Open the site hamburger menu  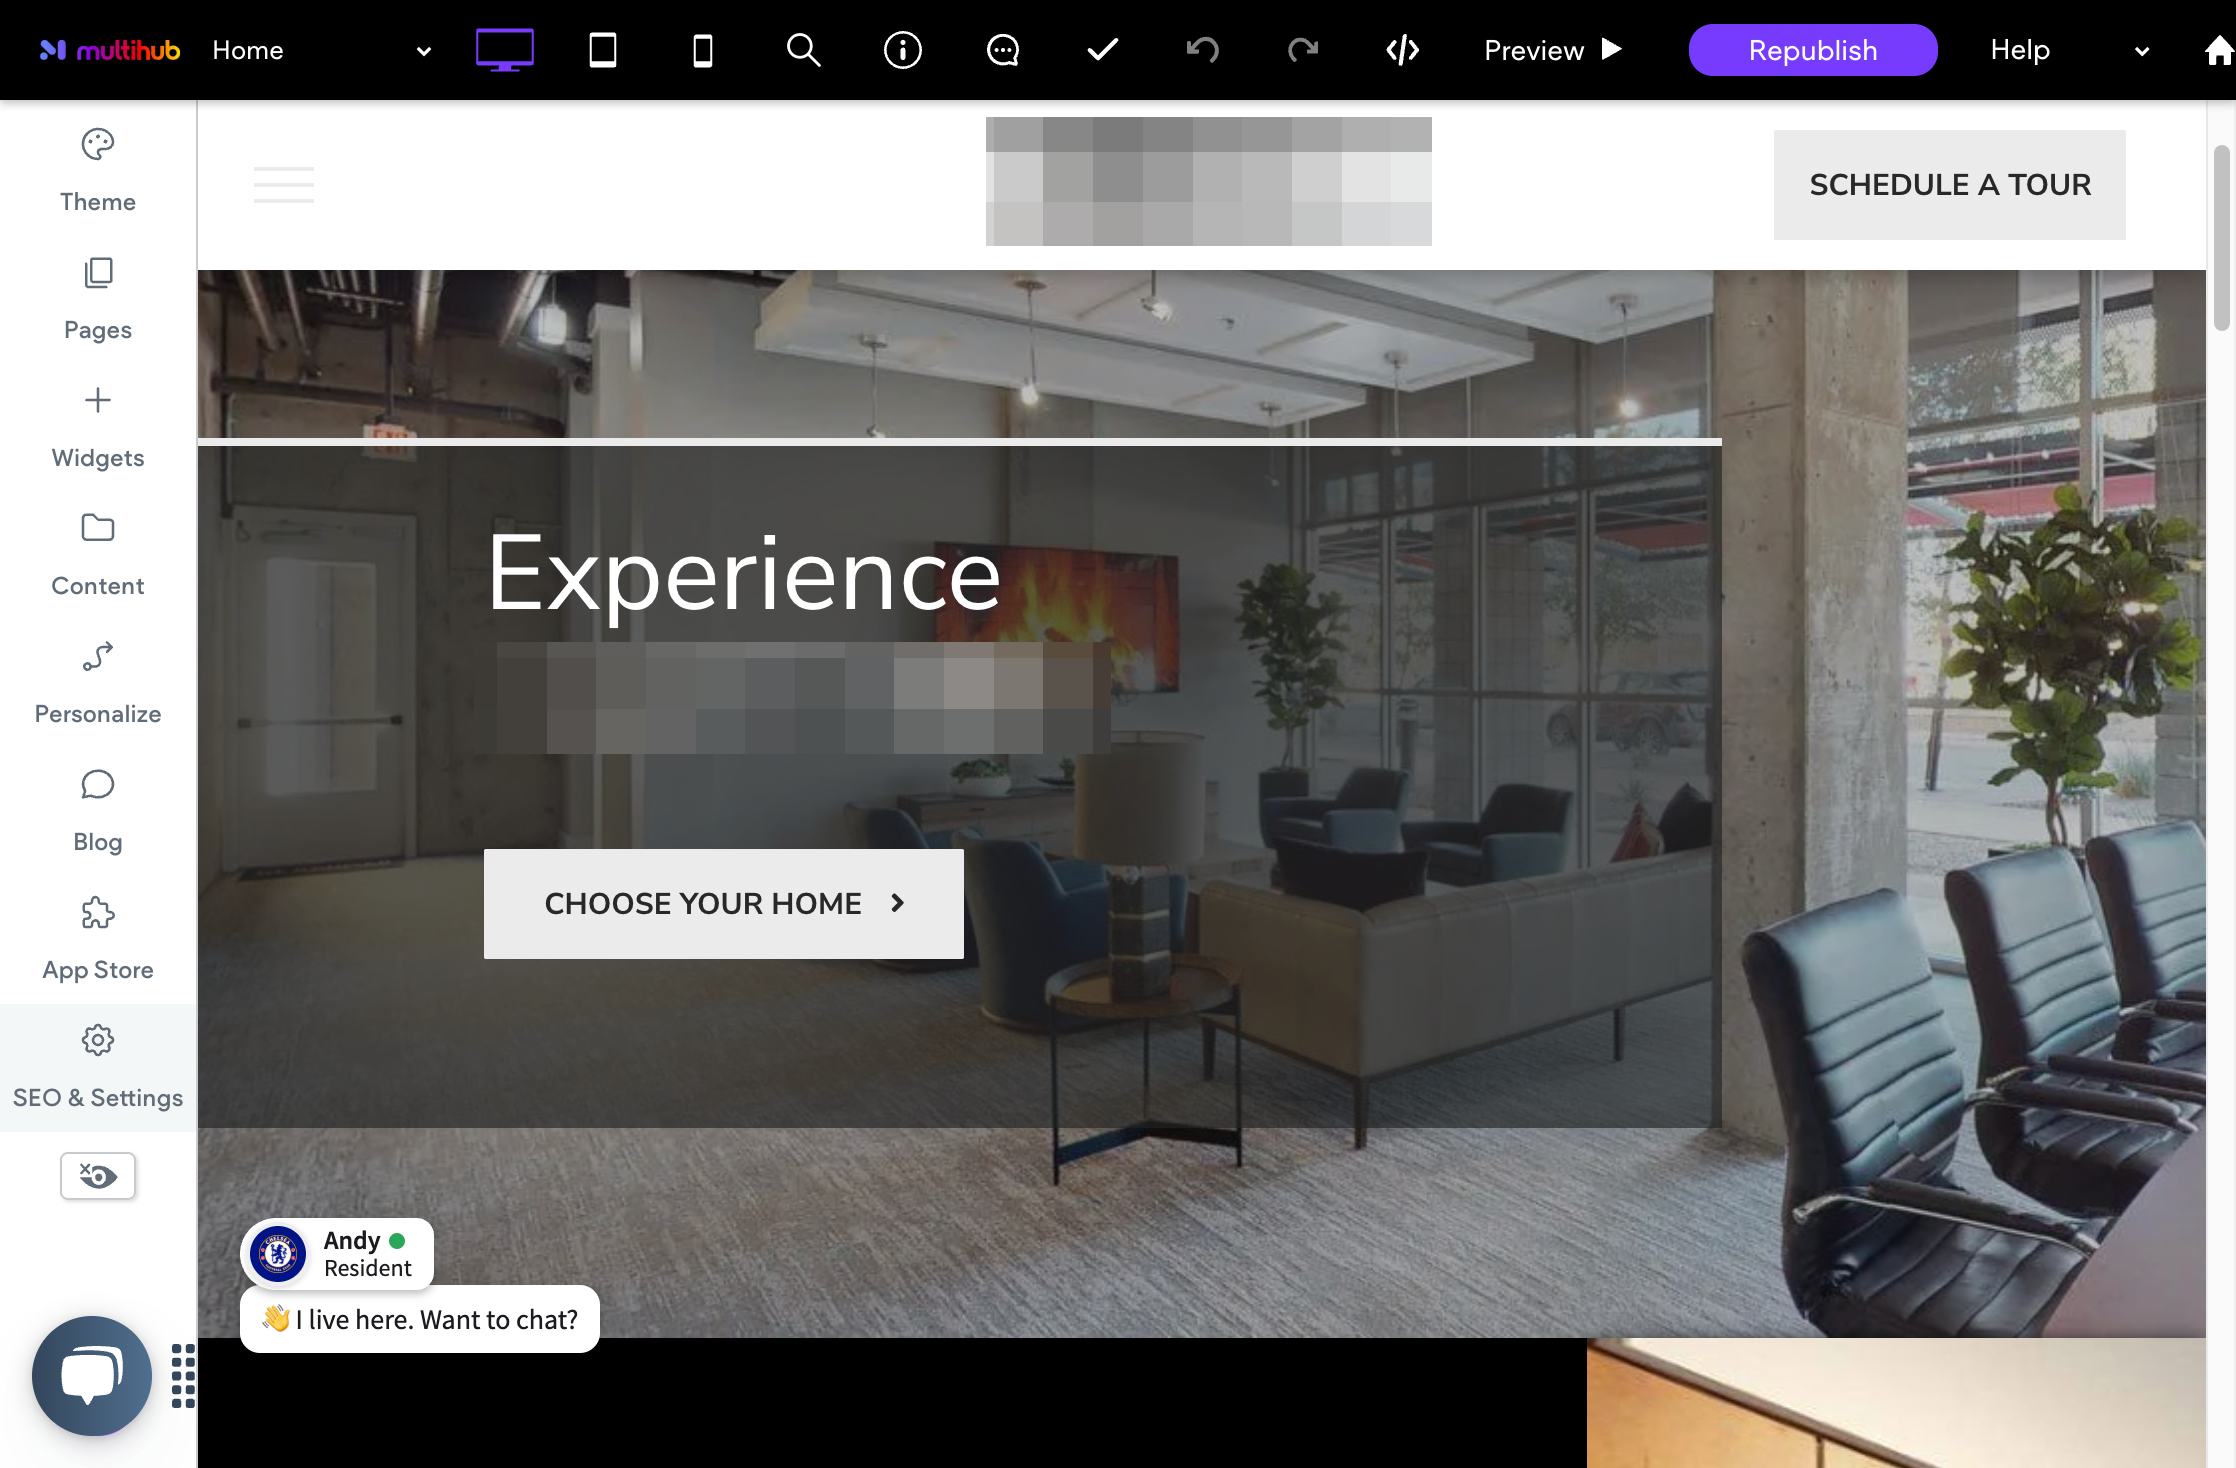pyautogui.click(x=284, y=185)
